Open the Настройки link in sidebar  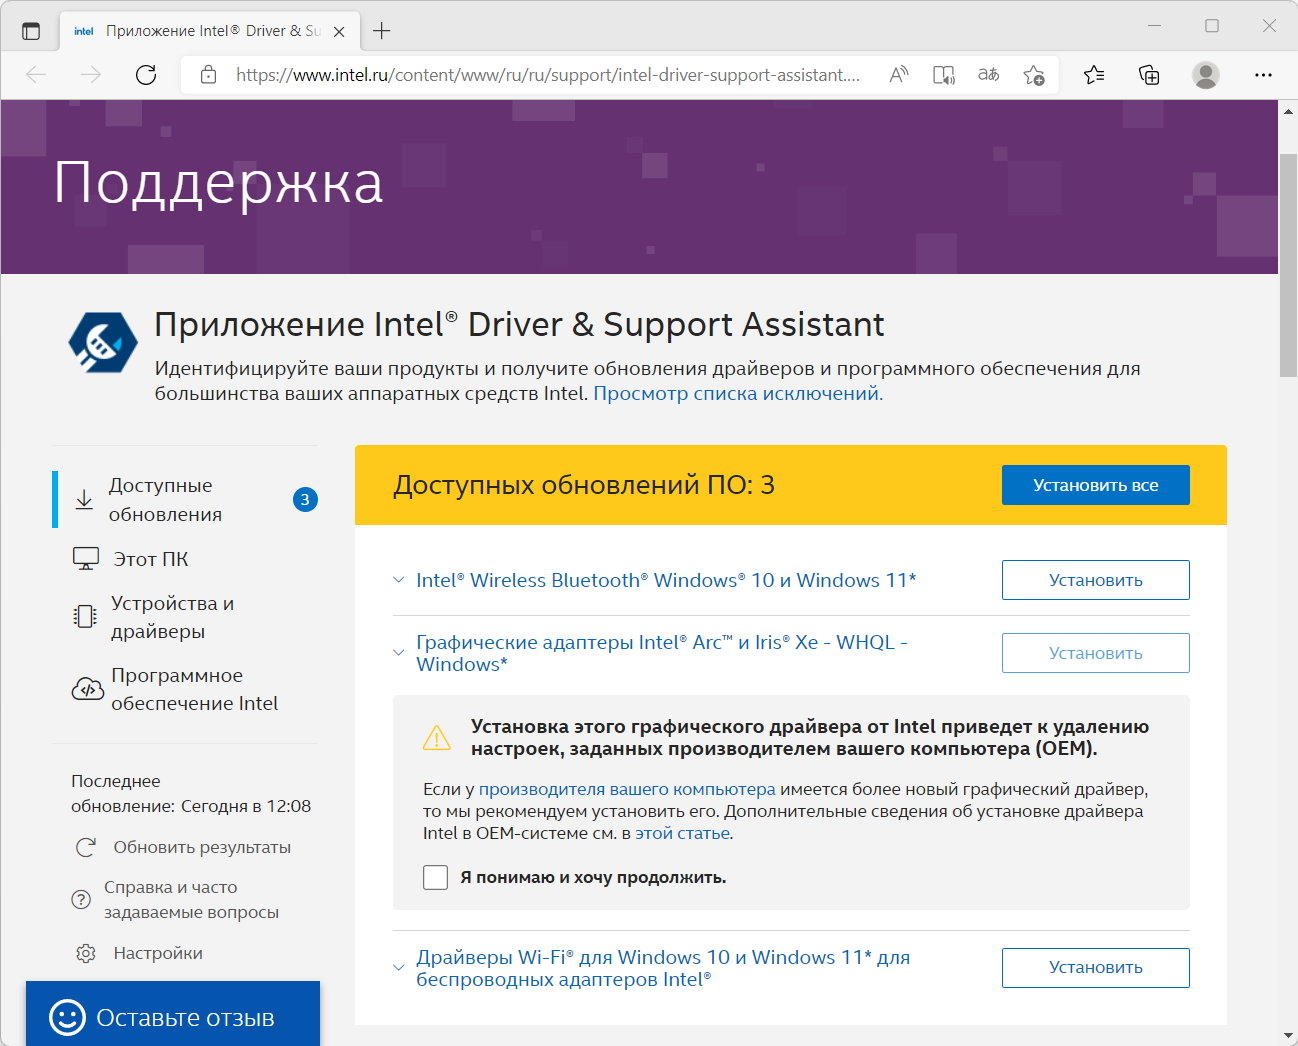[158, 953]
